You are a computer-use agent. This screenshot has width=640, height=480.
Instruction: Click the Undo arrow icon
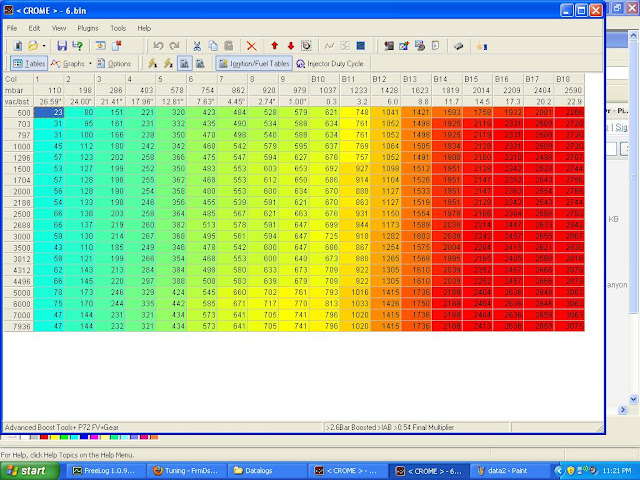(x=159, y=46)
